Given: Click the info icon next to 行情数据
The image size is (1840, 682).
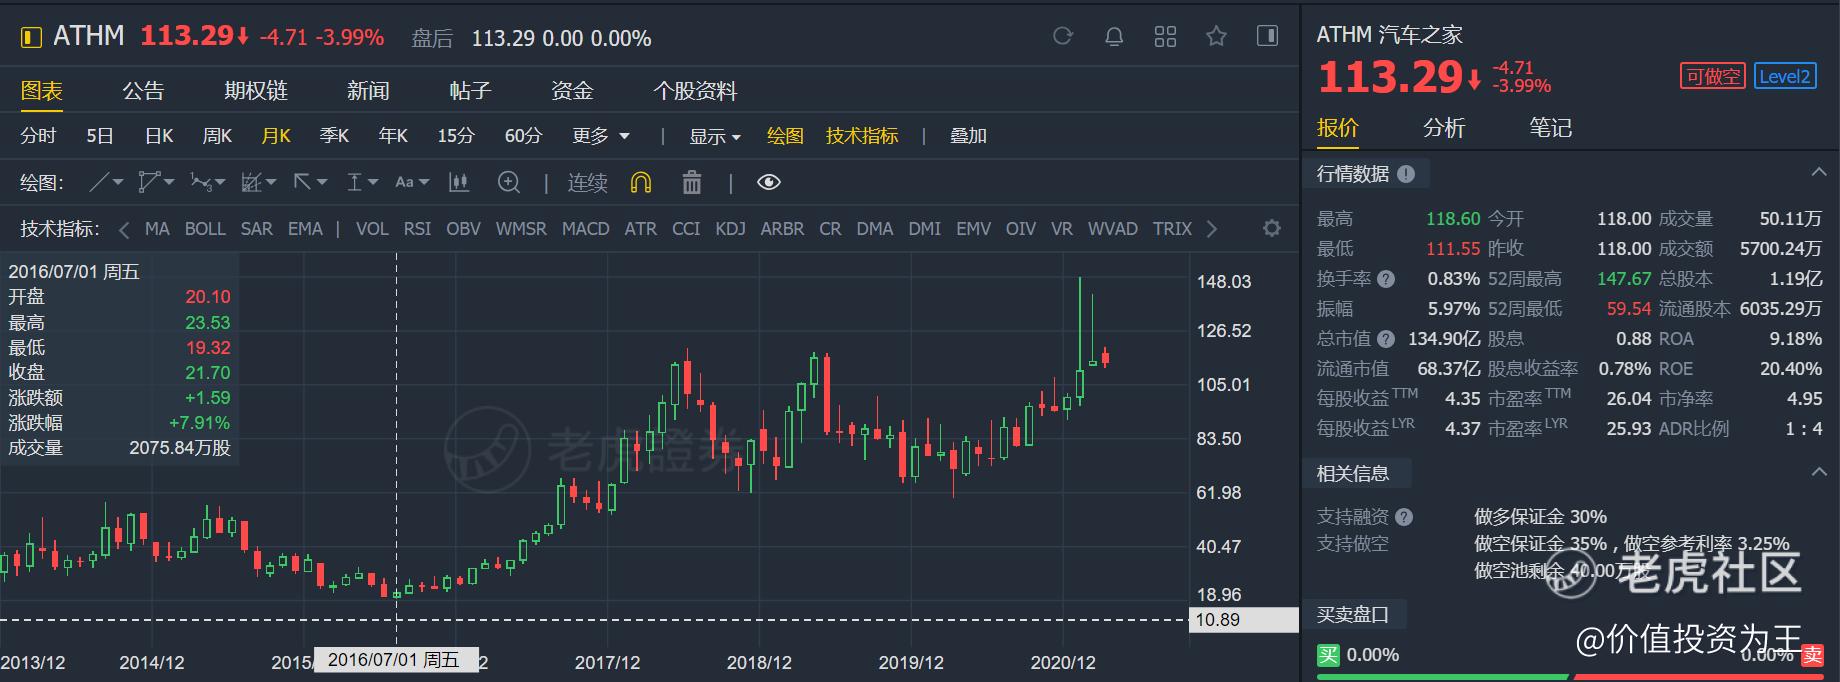Looking at the screenshot, I should 1406,174.
